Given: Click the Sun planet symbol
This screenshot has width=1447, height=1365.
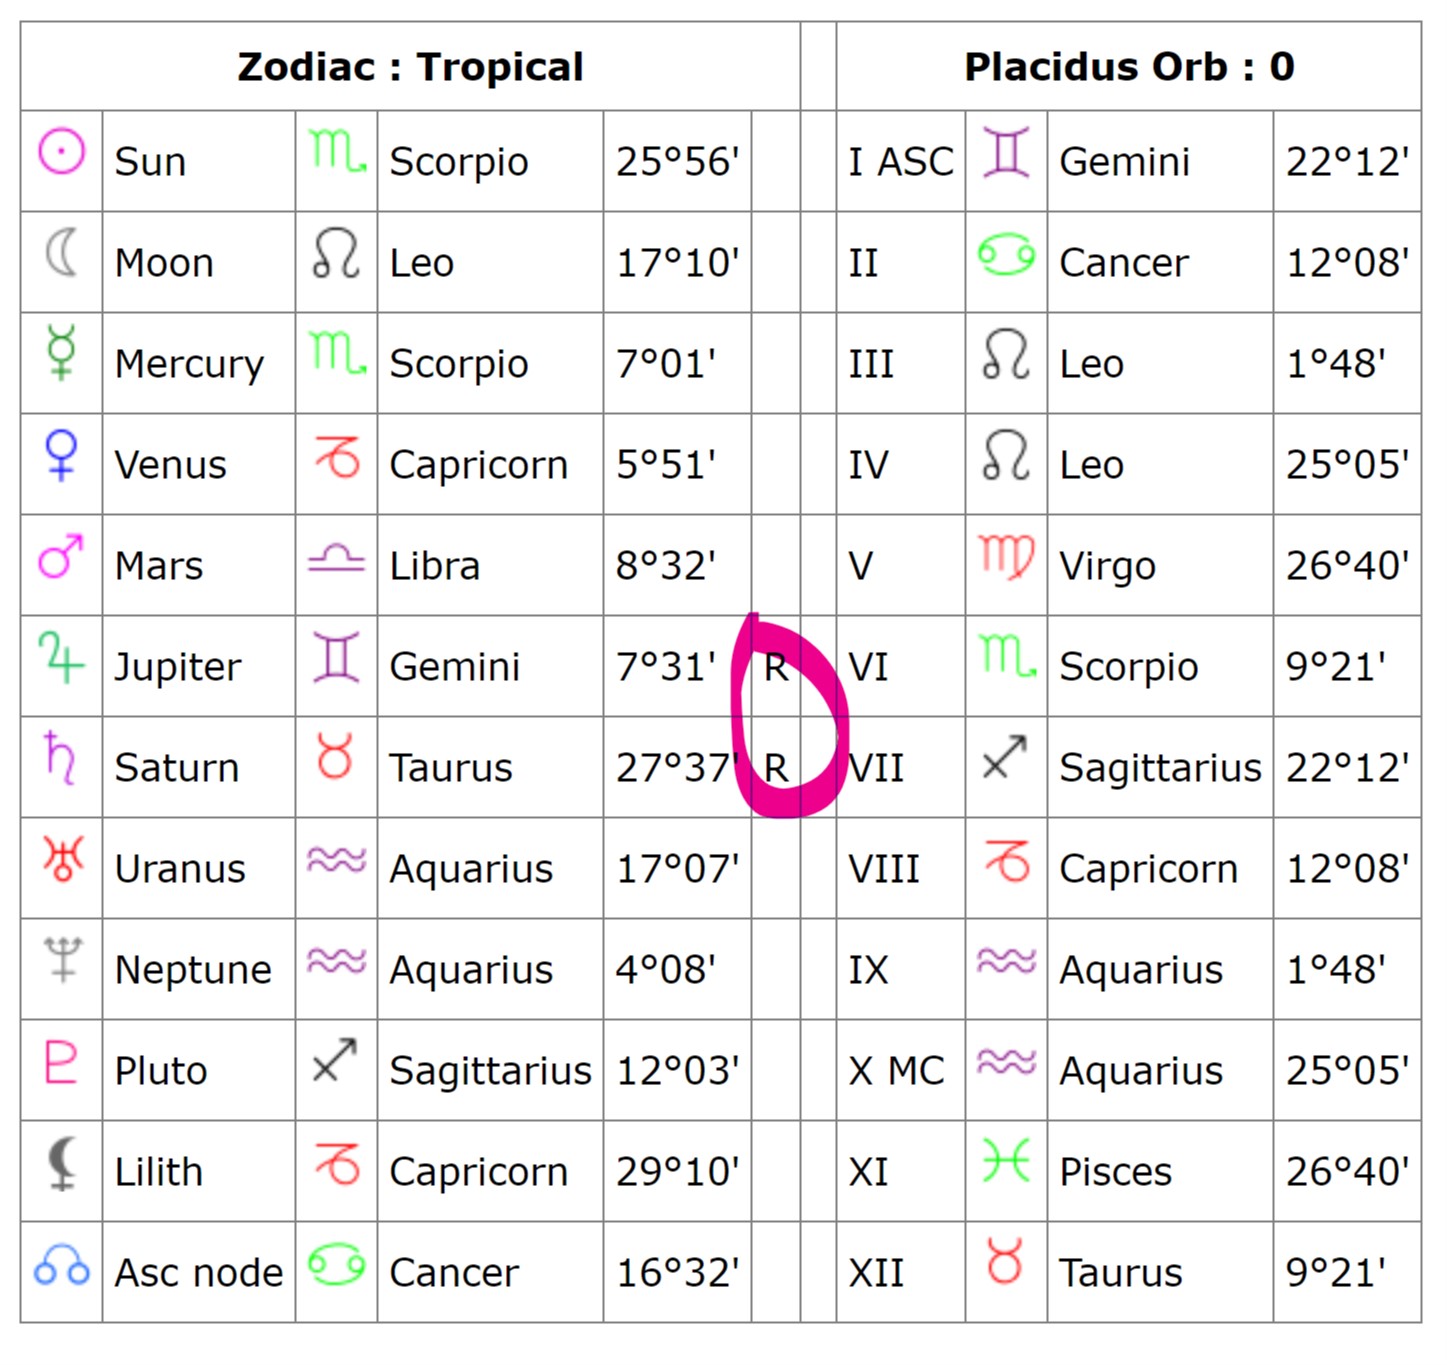Looking at the screenshot, I should (x=61, y=153).
